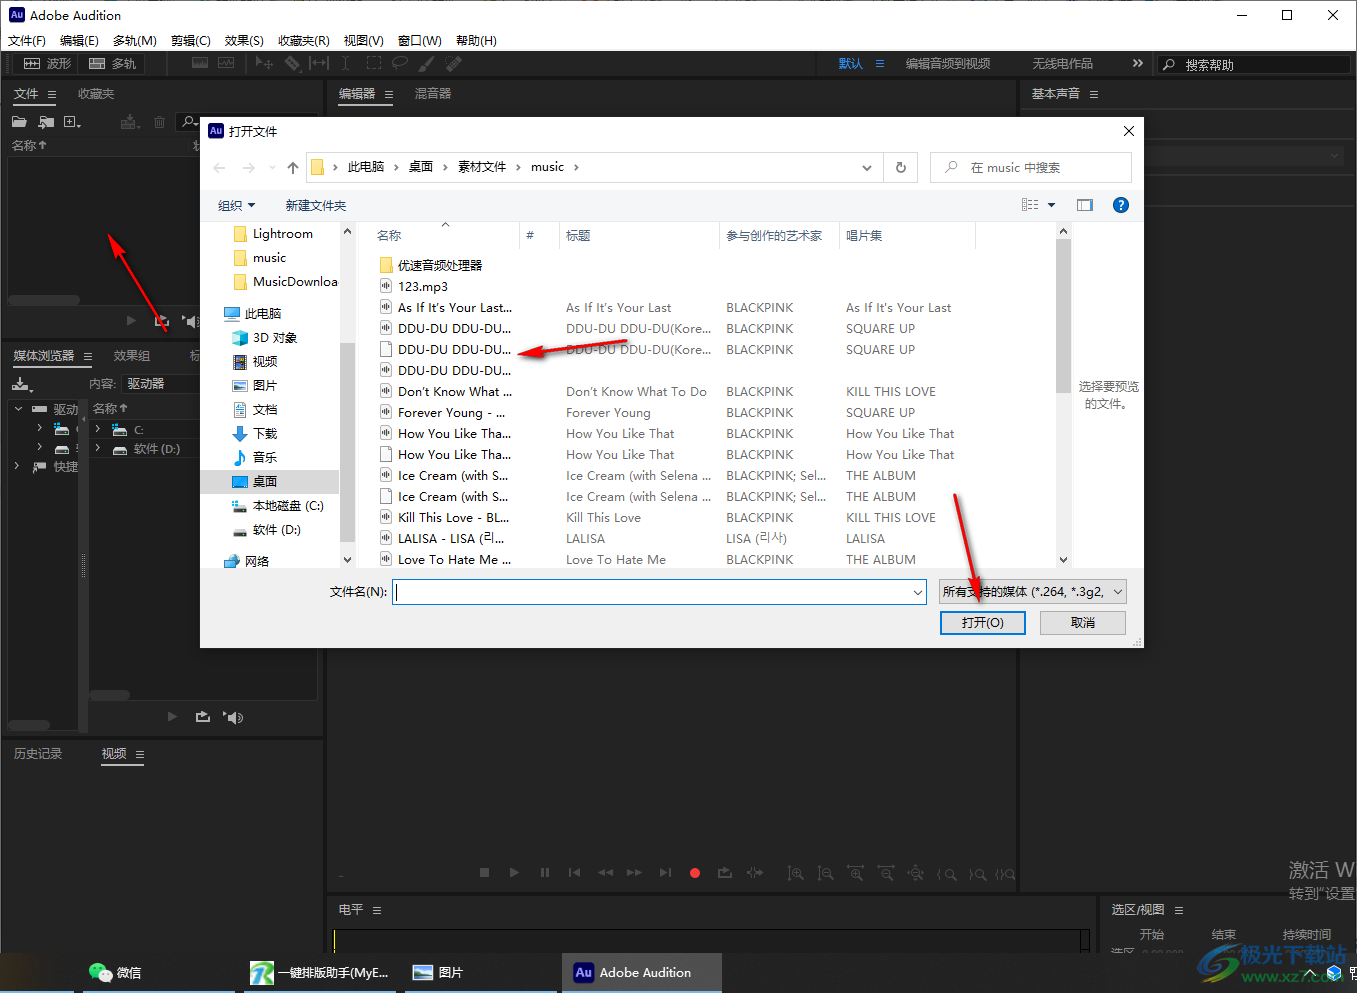Click the blue help icon in the dialog
Screen dimensions: 1357x993
pyautogui.click(x=1121, y=205)
